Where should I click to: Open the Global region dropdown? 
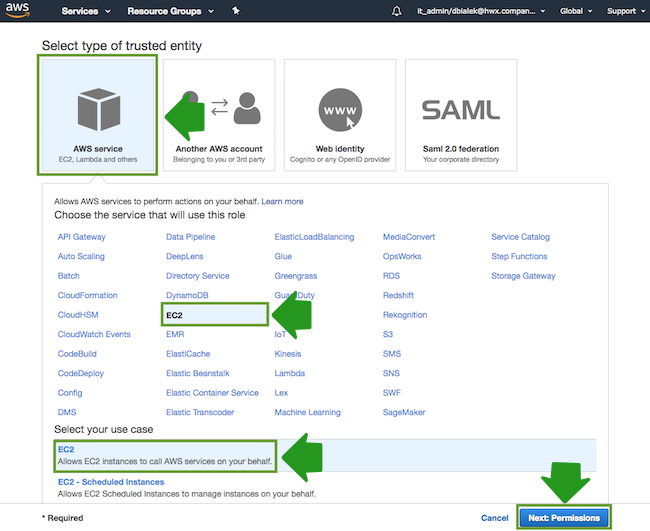point(576,11)
